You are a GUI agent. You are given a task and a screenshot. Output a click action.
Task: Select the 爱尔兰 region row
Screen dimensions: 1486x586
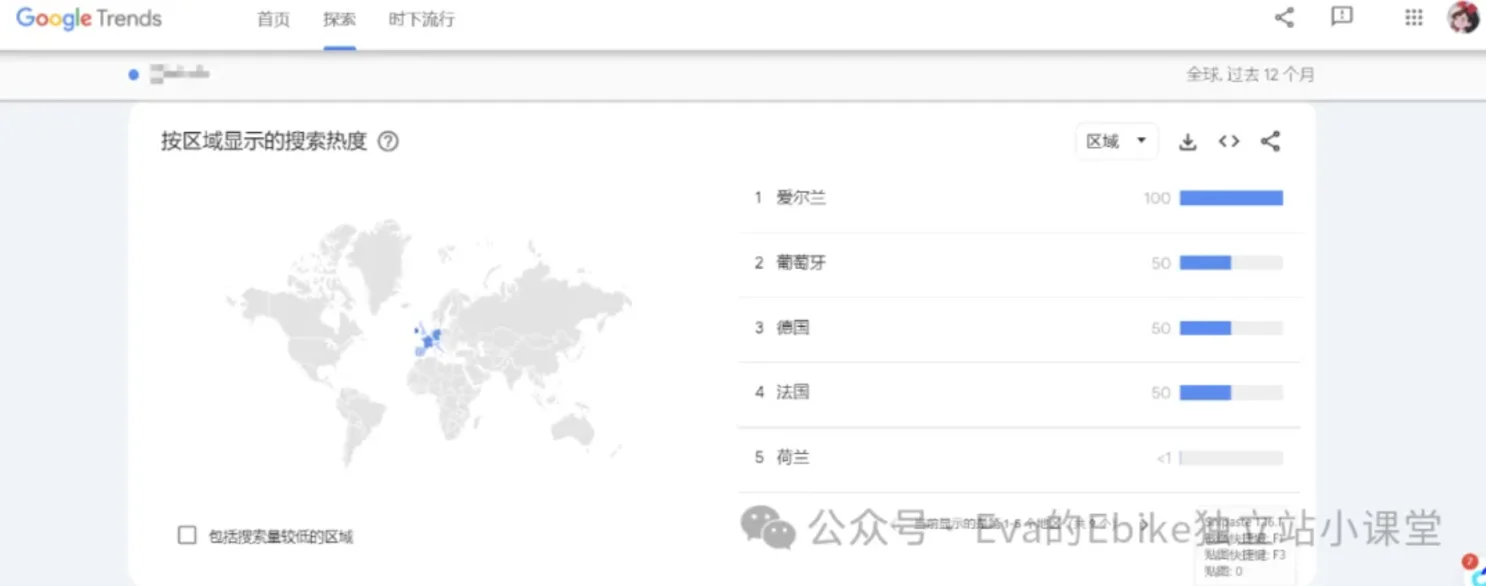pos(801,198)
